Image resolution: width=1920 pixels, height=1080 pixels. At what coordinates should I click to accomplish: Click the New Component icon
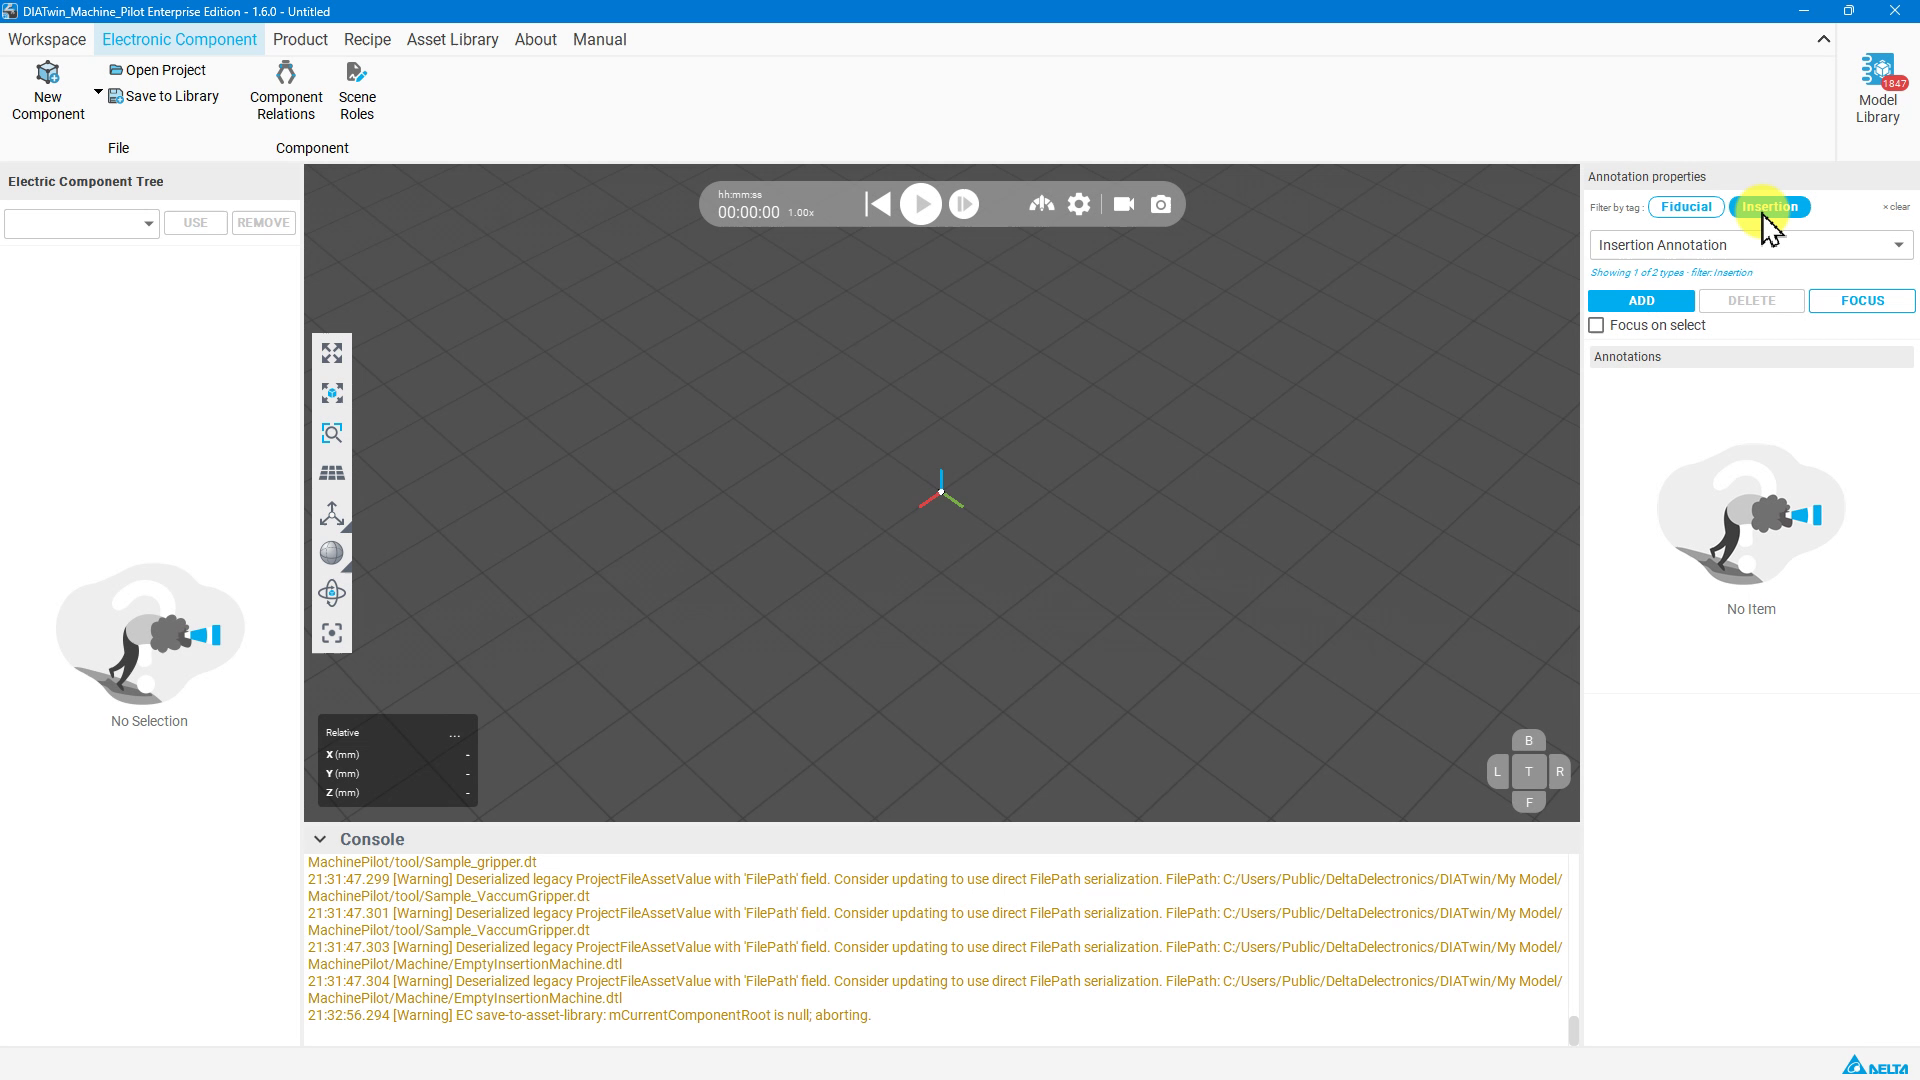coord(47,73)
